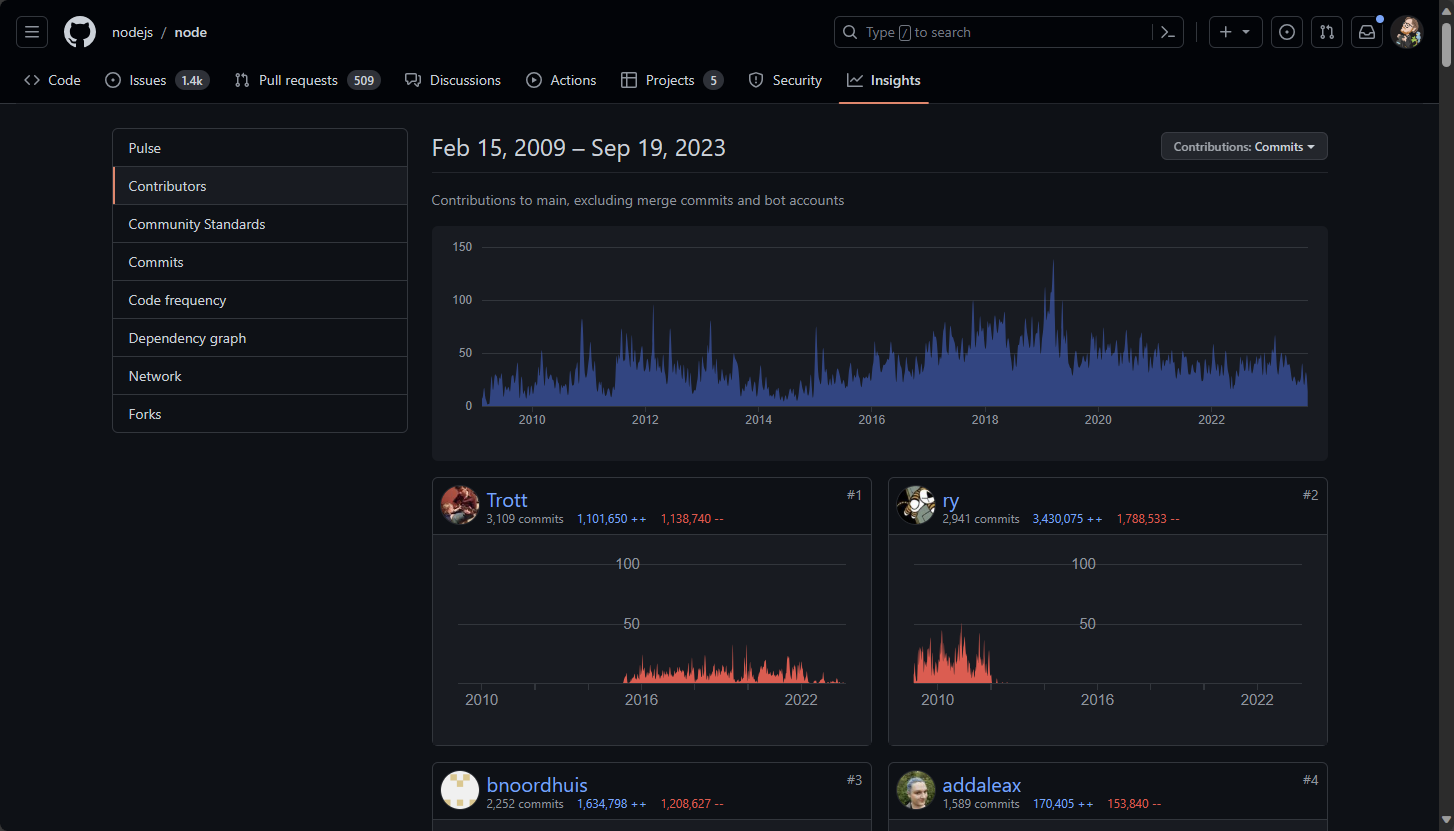1454x831 pixels.
Task: Click the Pull requests 509 counter badge
Action: point(364,80)
